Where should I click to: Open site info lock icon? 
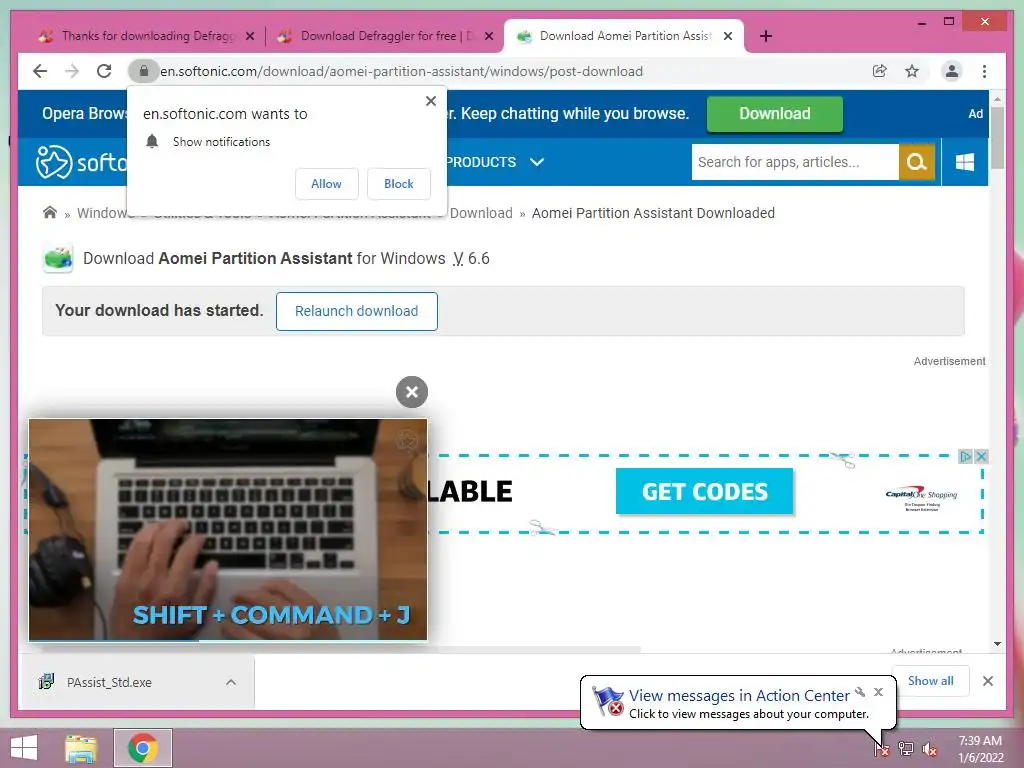(144, 71)
